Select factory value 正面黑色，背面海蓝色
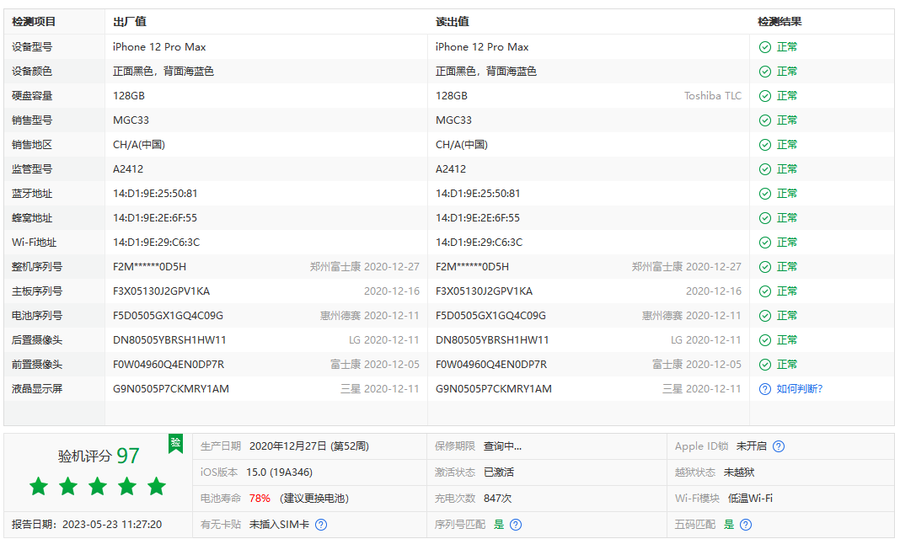 (x=163, y=71)
